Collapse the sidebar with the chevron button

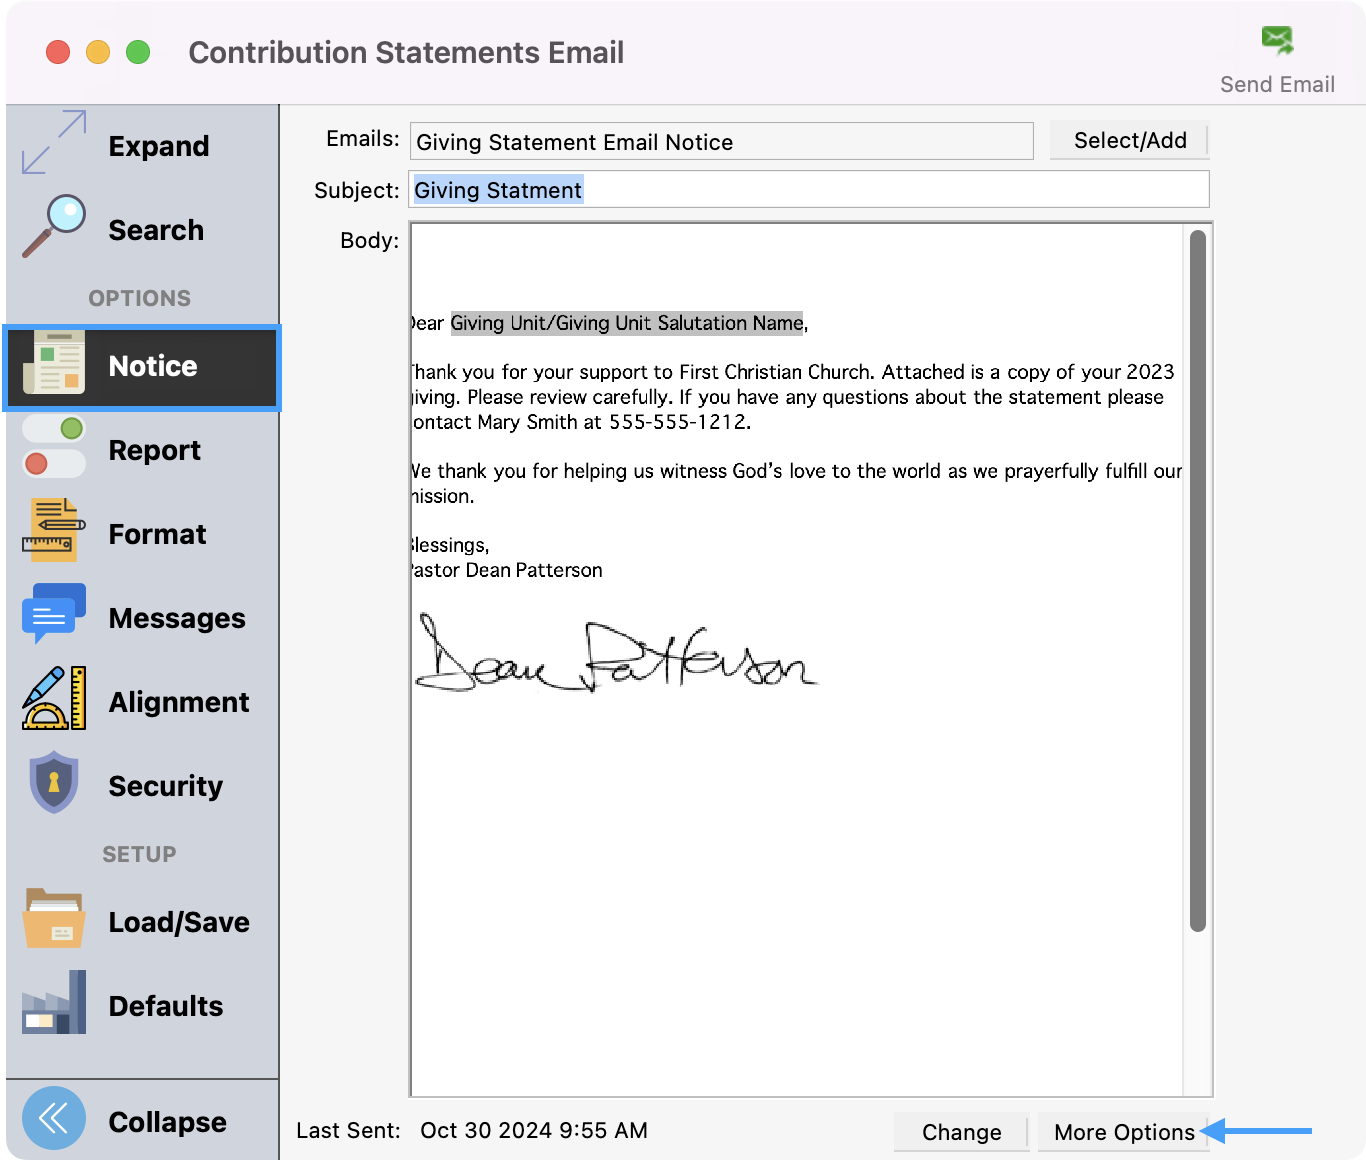pyautogui.click(x=54, y=1119)
